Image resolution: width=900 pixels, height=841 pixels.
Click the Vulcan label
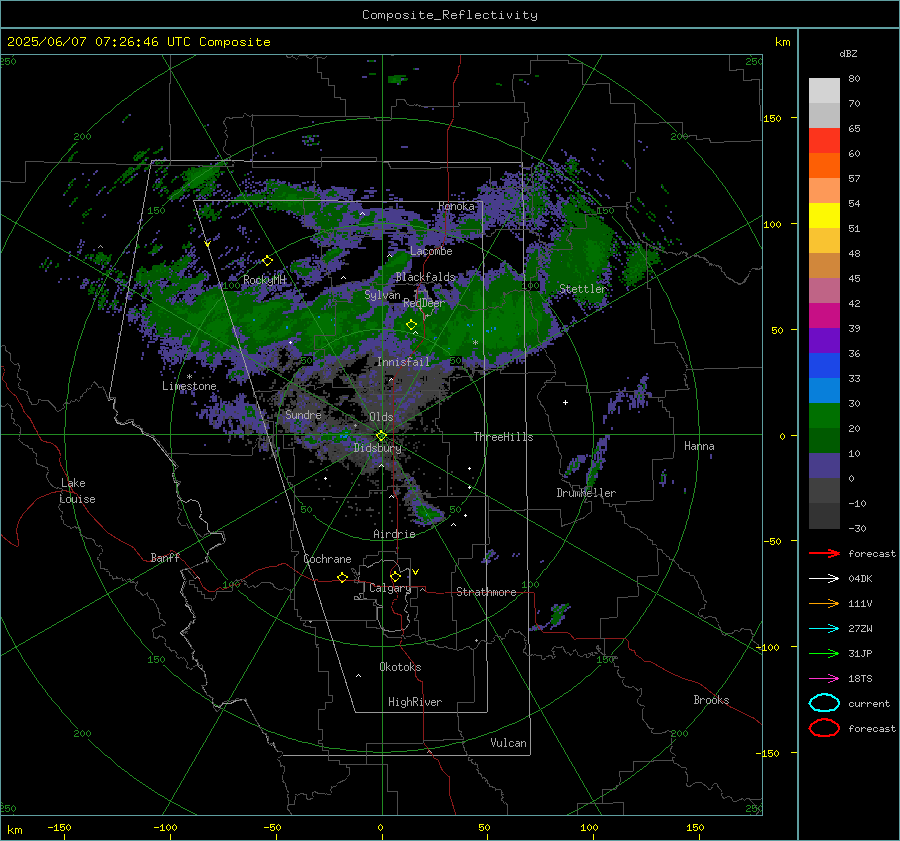coord(509,743)
